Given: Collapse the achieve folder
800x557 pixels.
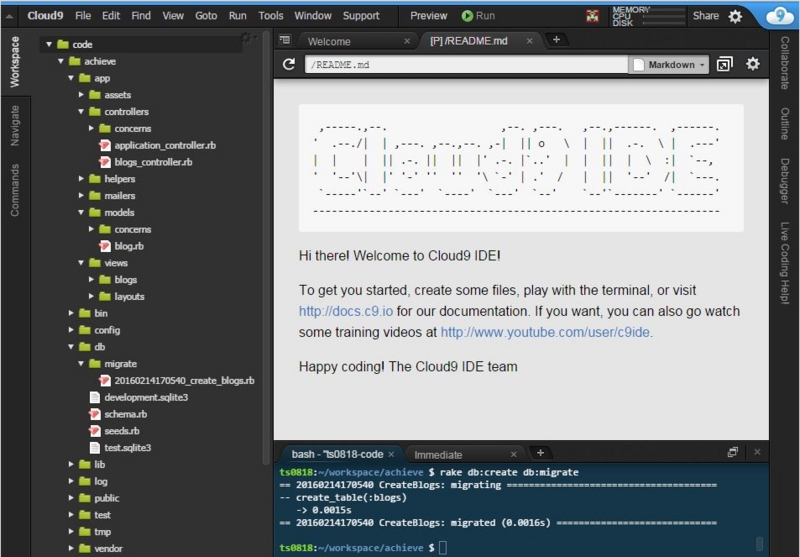Looking at the screenshot, I should click(x=61, y=61).
